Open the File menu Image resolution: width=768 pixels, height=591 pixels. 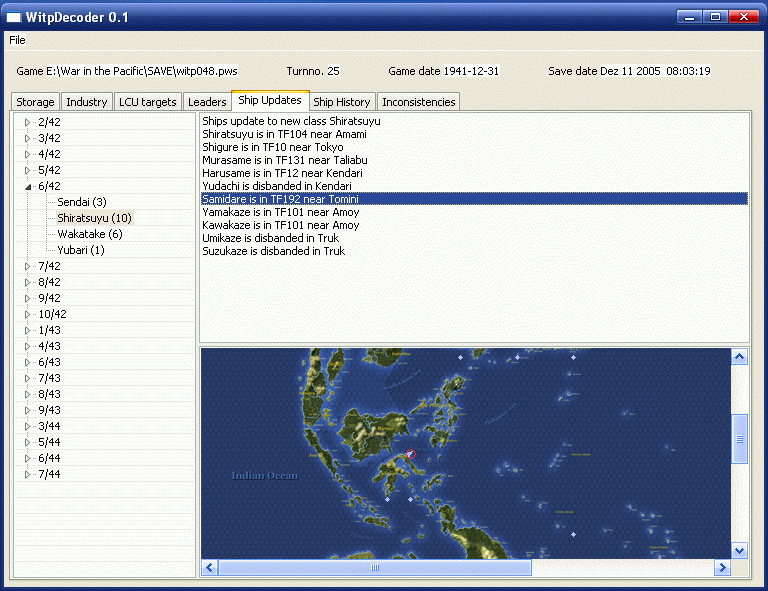coord(17,40)
